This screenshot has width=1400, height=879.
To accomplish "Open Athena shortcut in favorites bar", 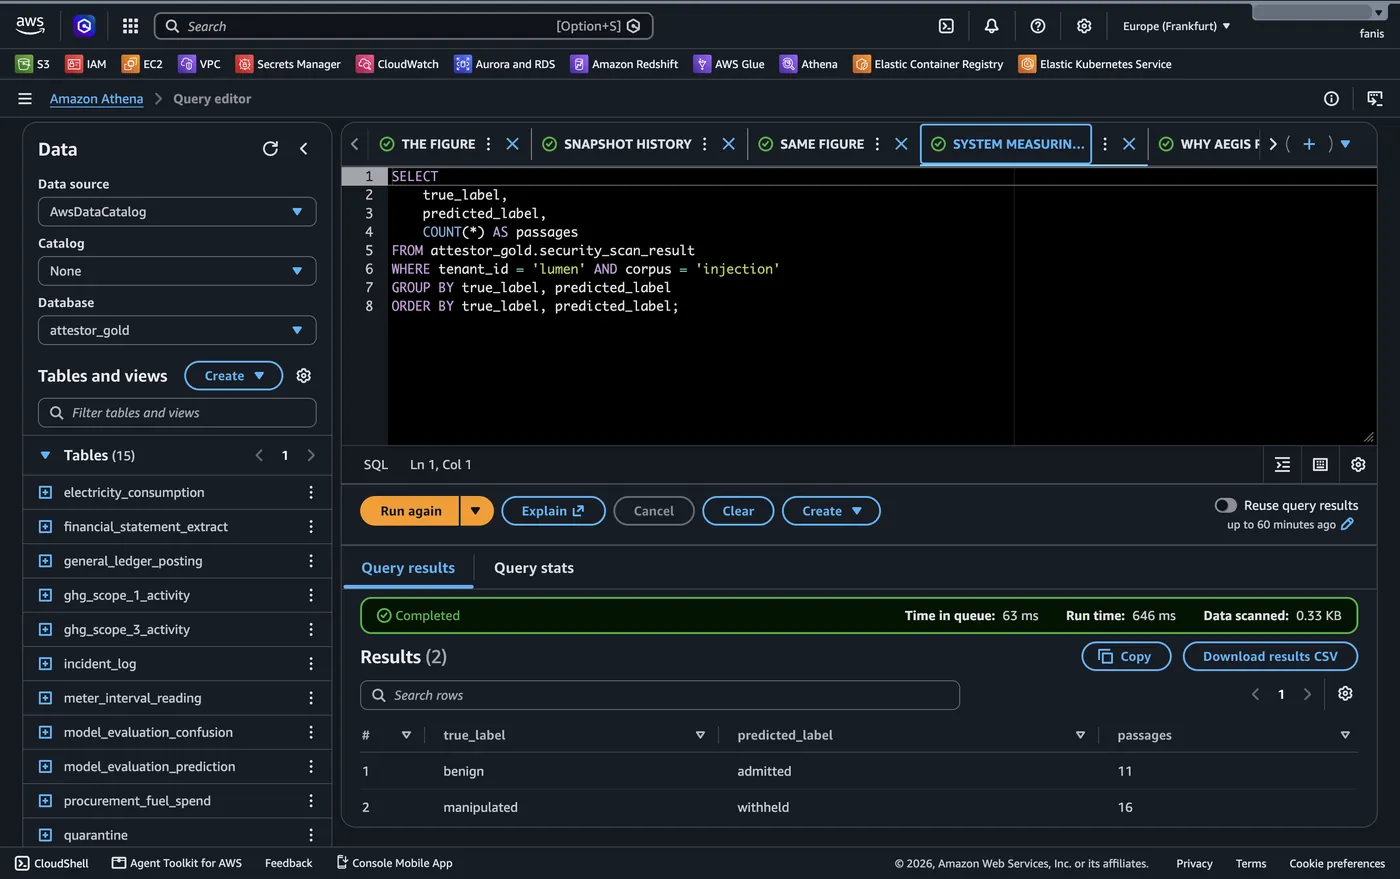I will 808,64.
